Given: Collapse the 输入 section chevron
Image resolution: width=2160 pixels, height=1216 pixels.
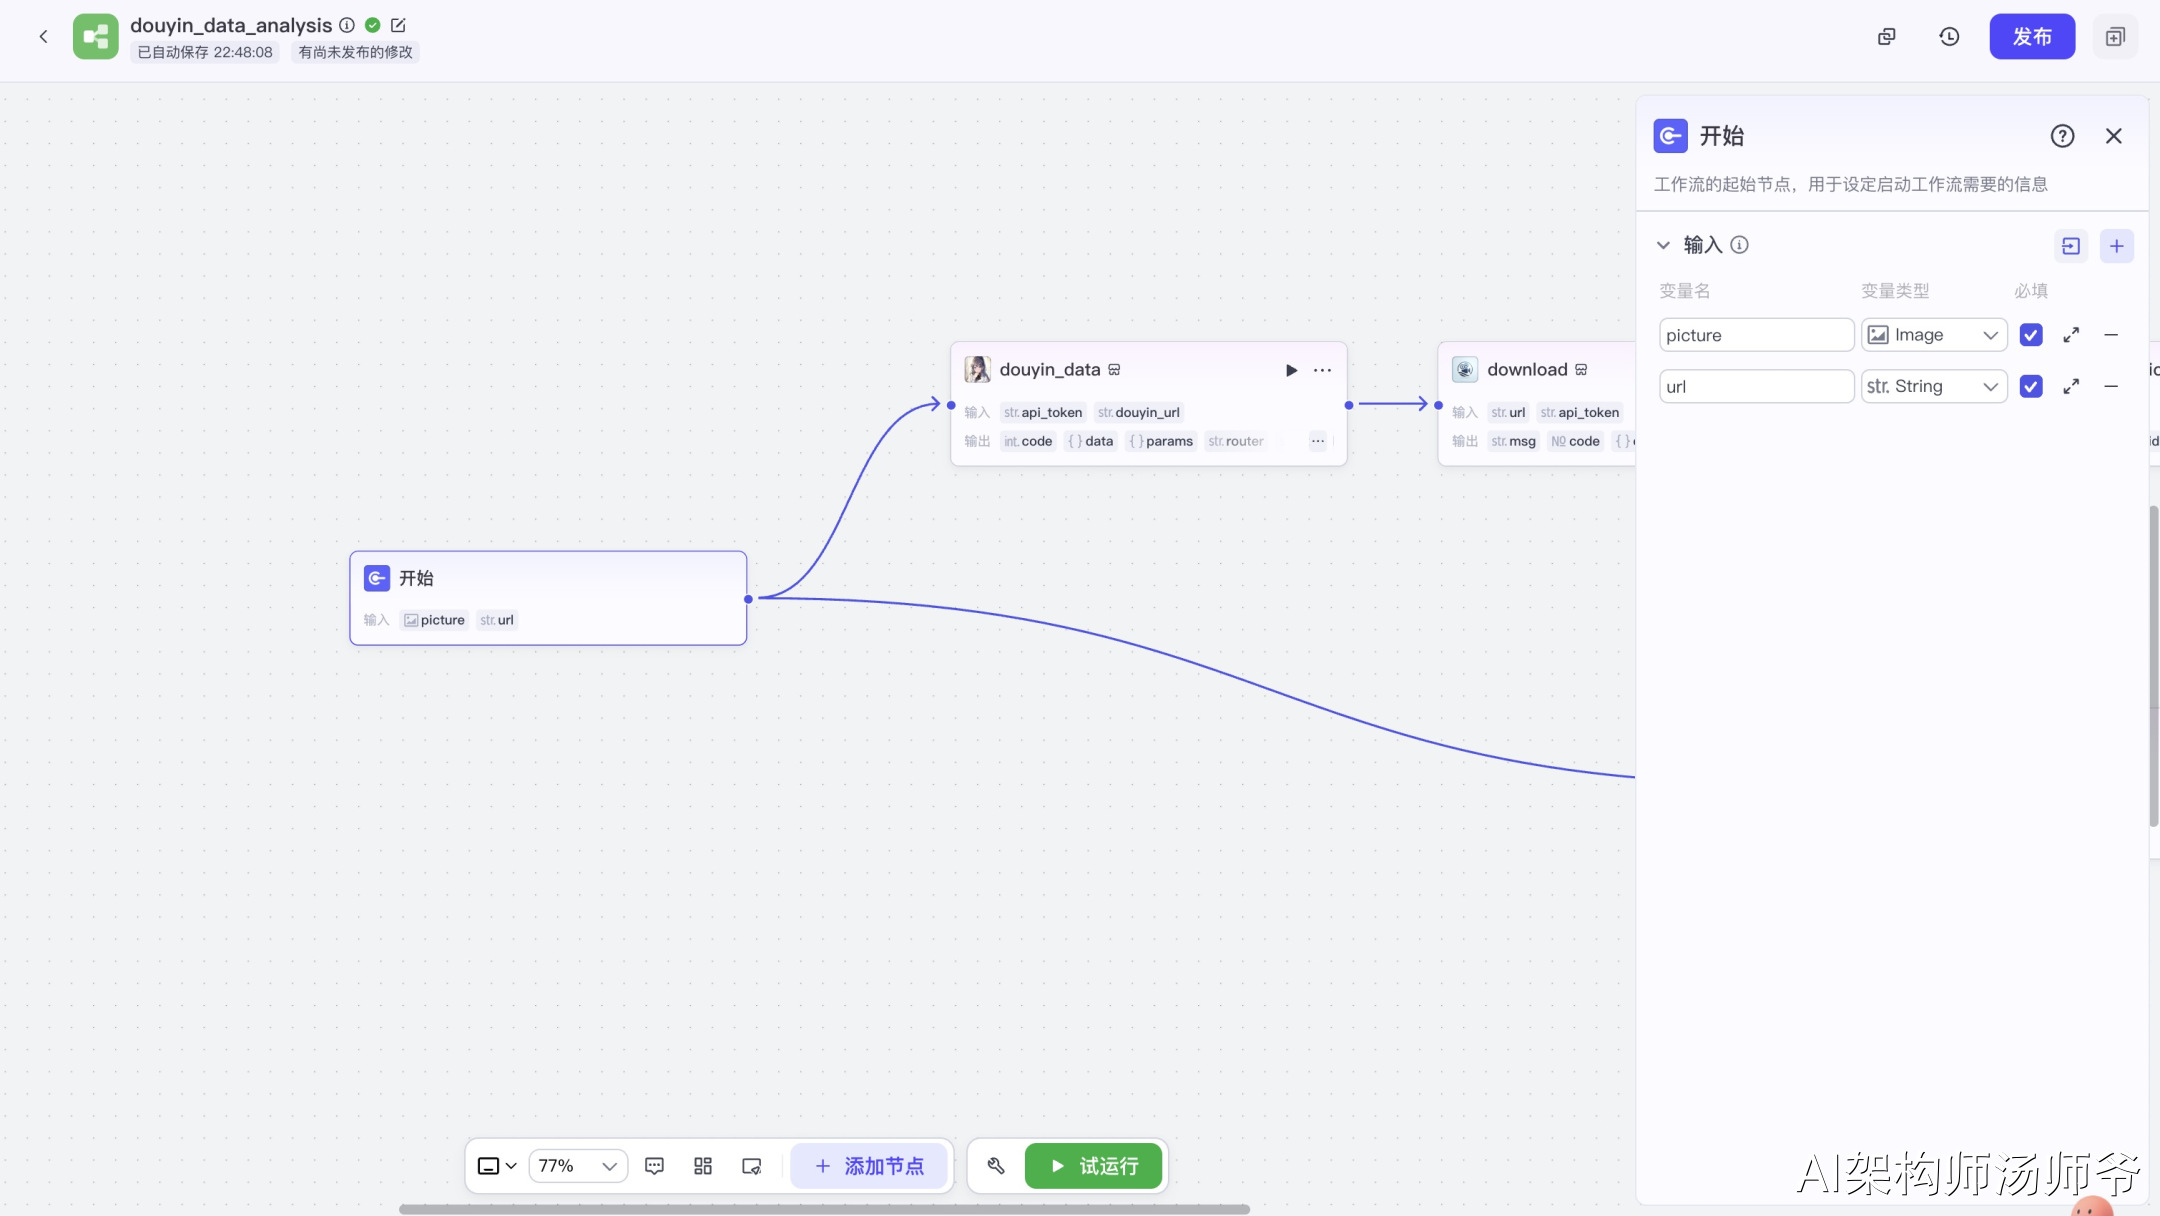Looking at the screenshot, I should (x=1663, y=245).
